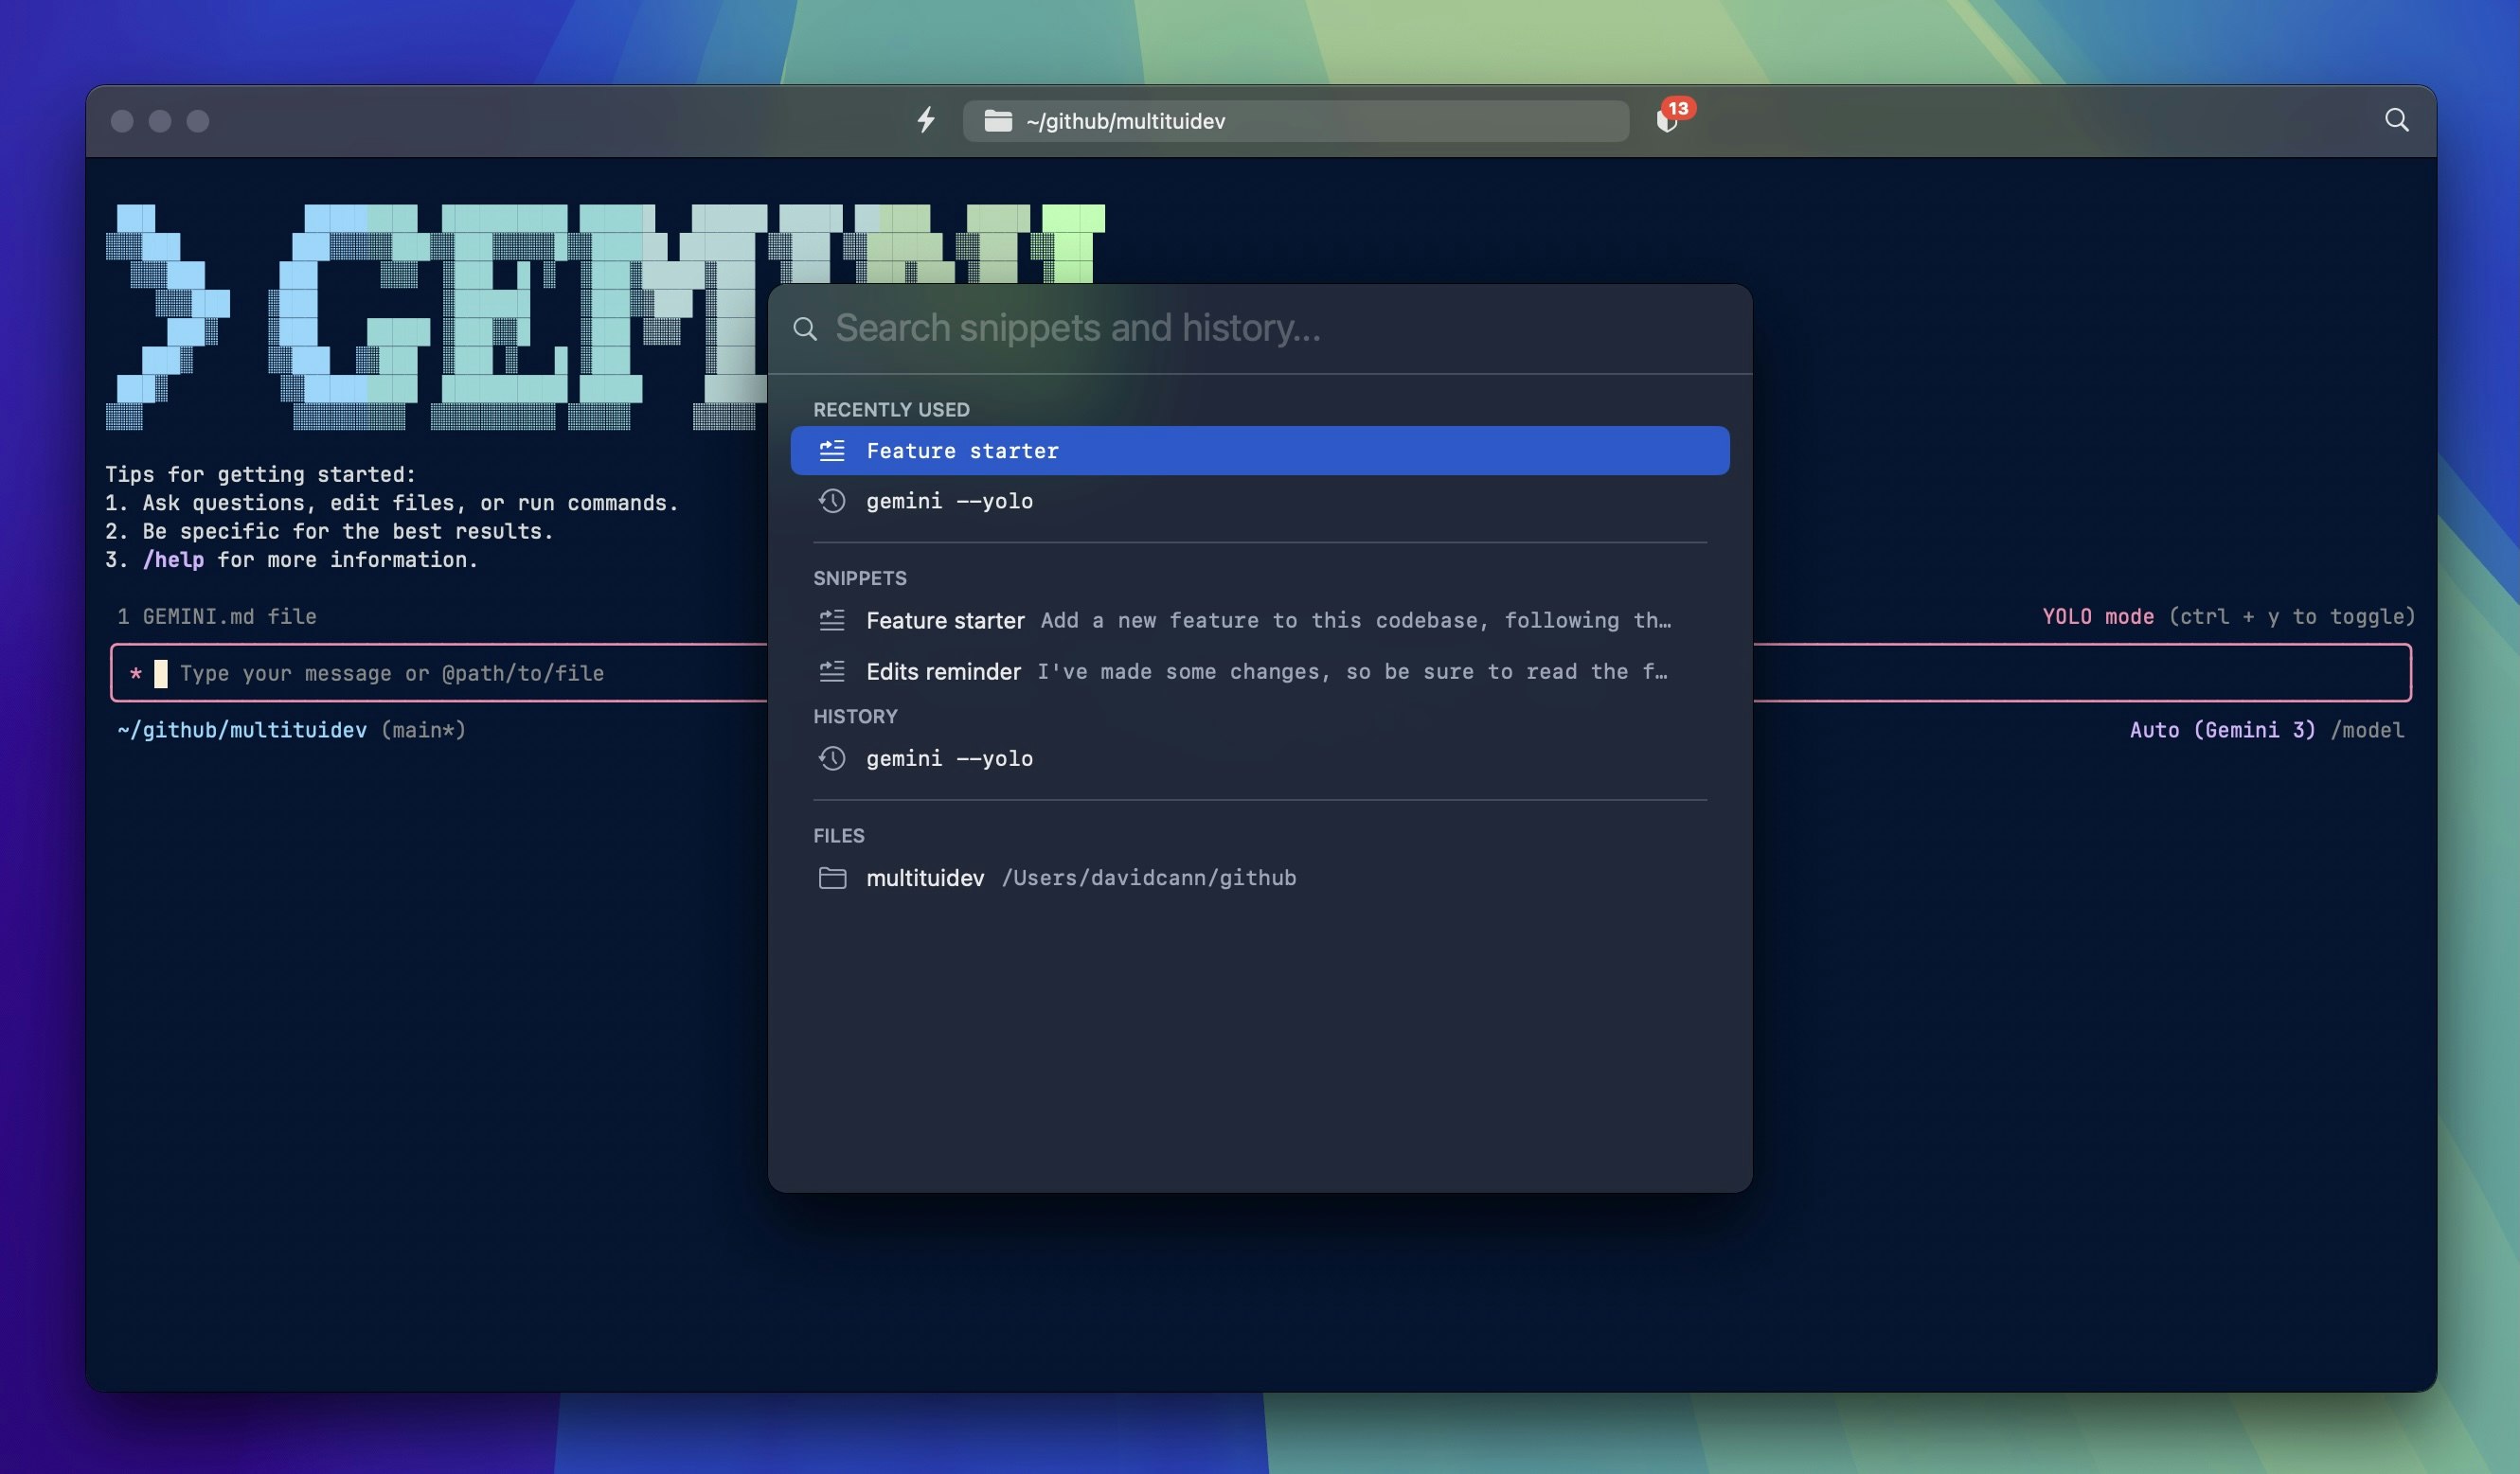Click the snippet icon beside Feature starter
Image resolution: width=2520 pixels, height=1474 pixels.
(x=832, y=450)
